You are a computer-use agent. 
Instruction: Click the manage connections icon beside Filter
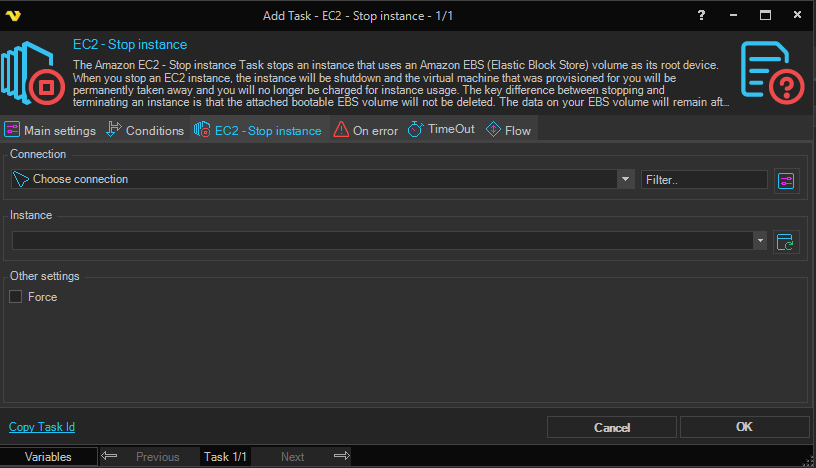pyautogui.click(x=787, y=180)
